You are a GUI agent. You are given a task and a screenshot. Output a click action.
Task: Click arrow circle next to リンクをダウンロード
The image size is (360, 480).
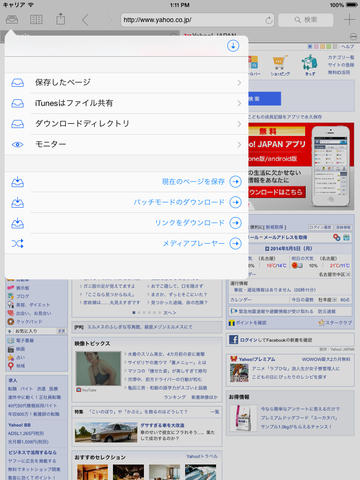(x=236, y=223)
